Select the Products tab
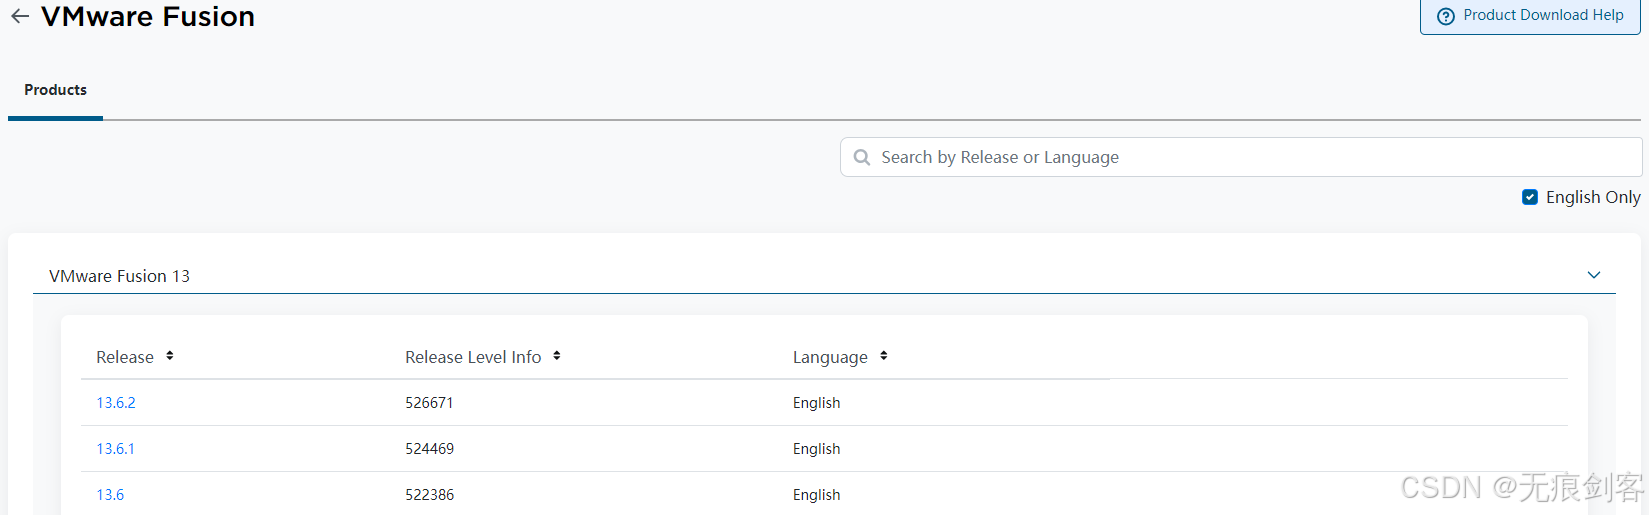 pyautogui.click(x=55, y=90)
